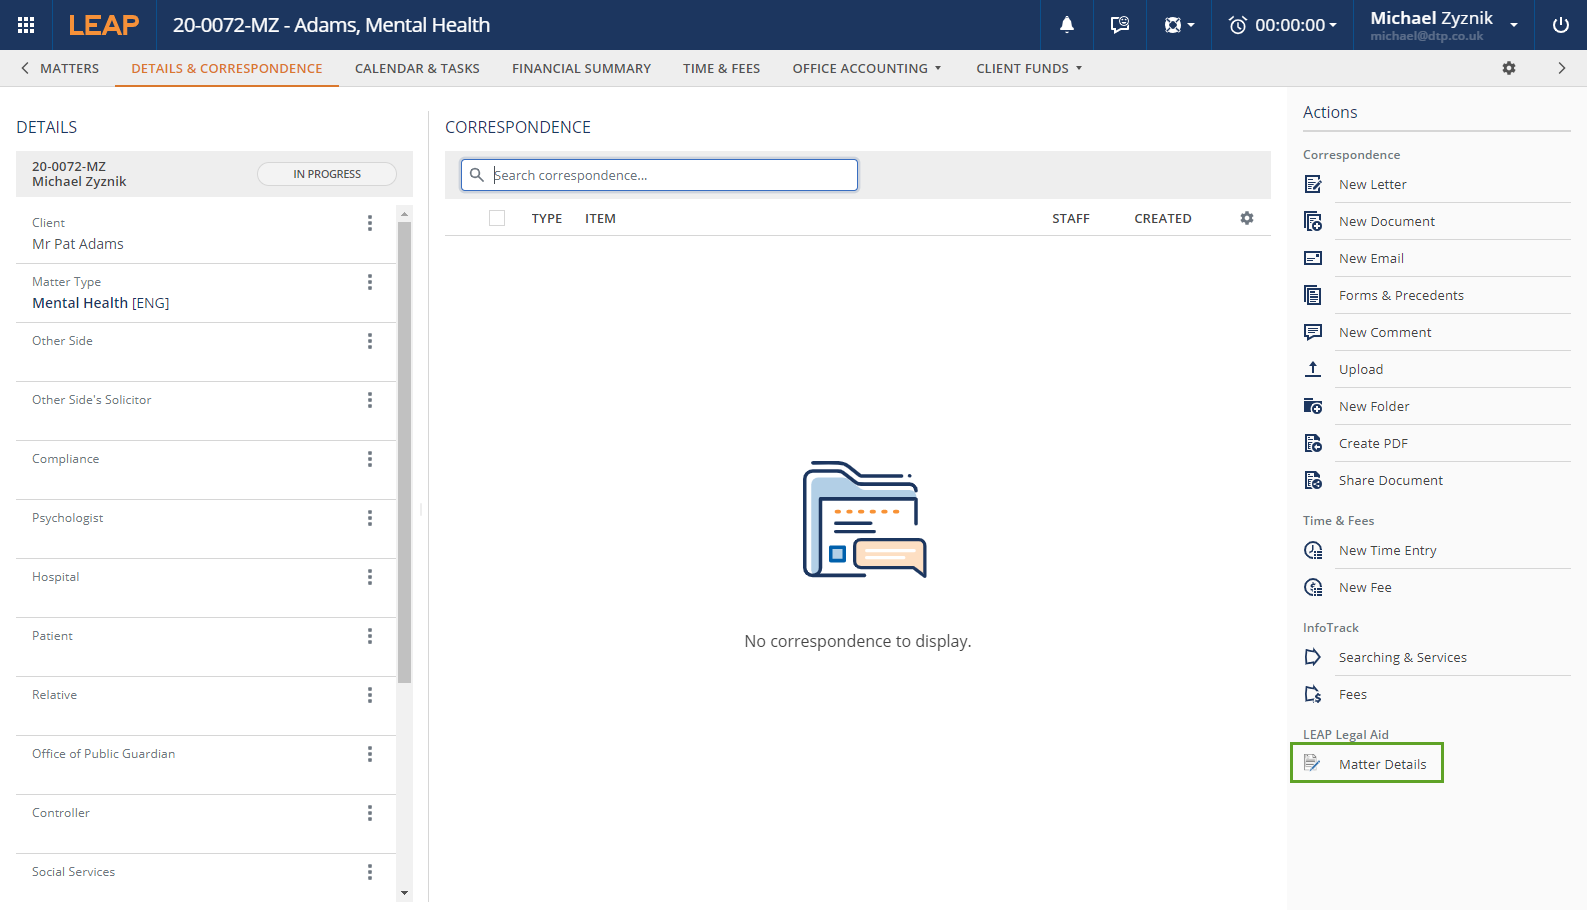
Task: Open the Financial Summary tab
Action: click(581, 68)
